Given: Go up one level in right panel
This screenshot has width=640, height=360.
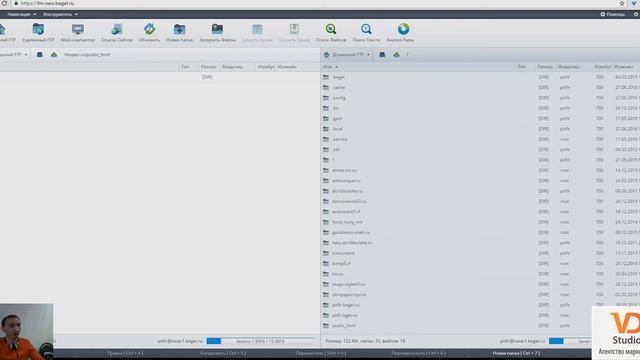Looking at the screenshot, I should (396, 54).
